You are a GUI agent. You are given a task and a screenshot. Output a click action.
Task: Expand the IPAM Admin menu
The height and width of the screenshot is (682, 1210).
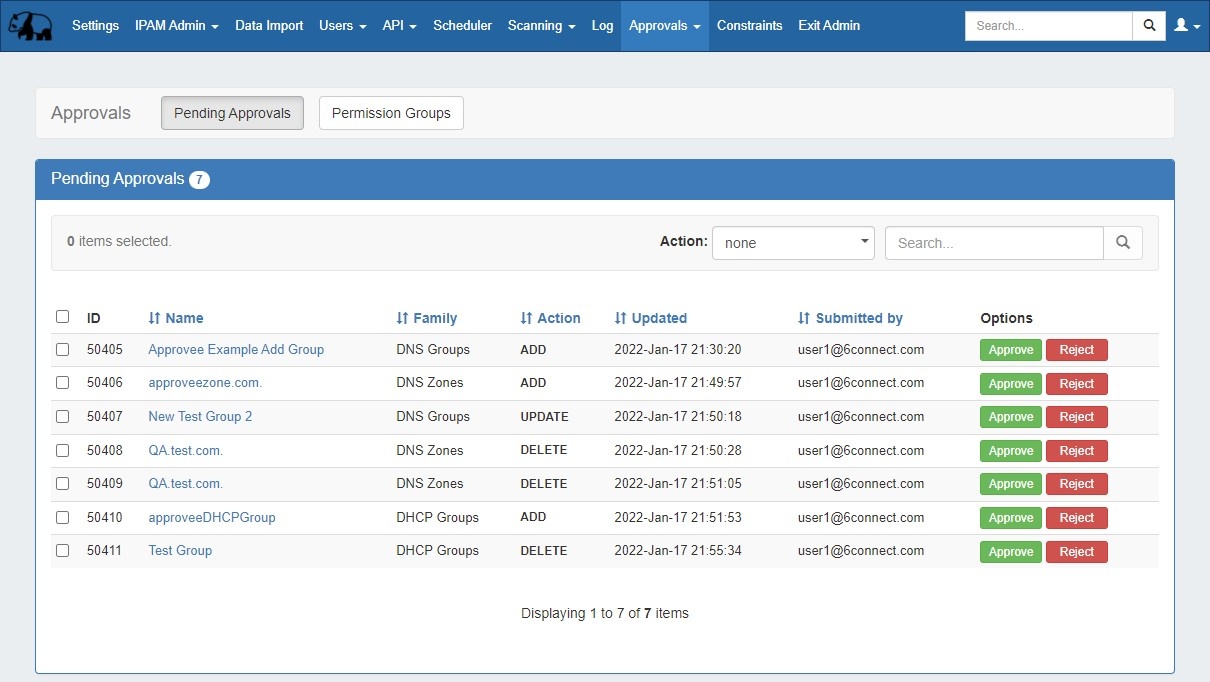click(x=177, y=26)
